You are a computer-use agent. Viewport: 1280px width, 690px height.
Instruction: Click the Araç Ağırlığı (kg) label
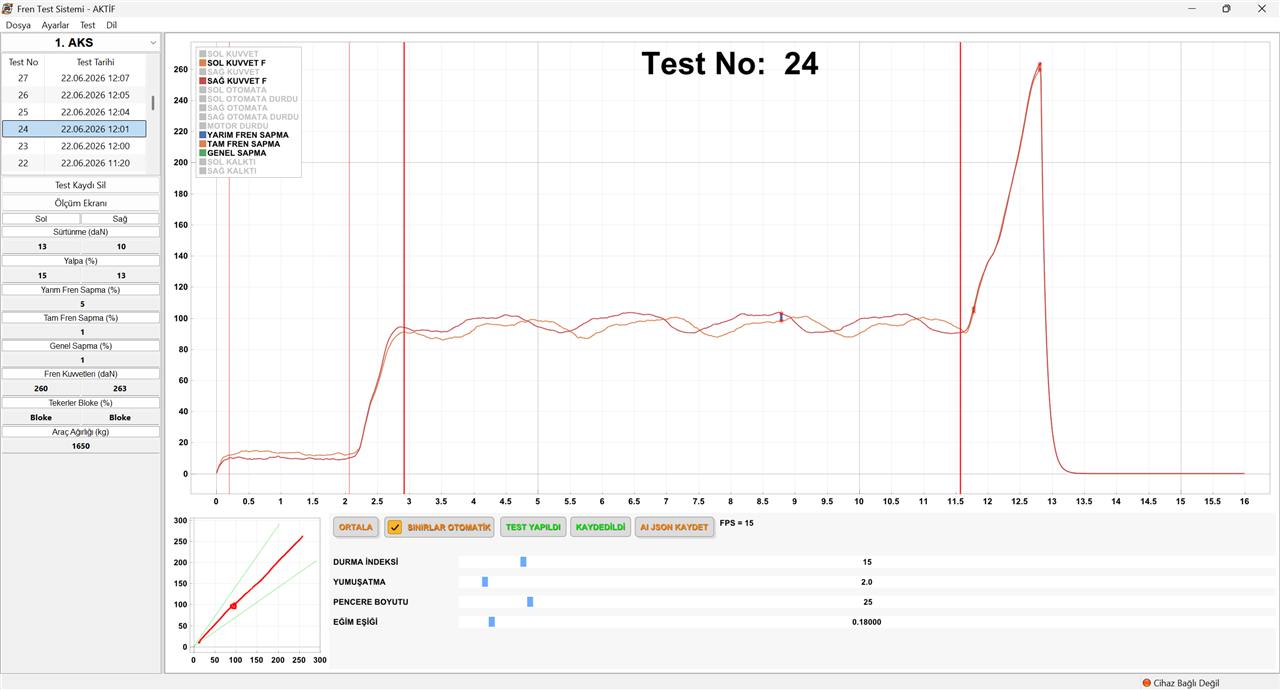pyautogui.click(x=80, y=432)
